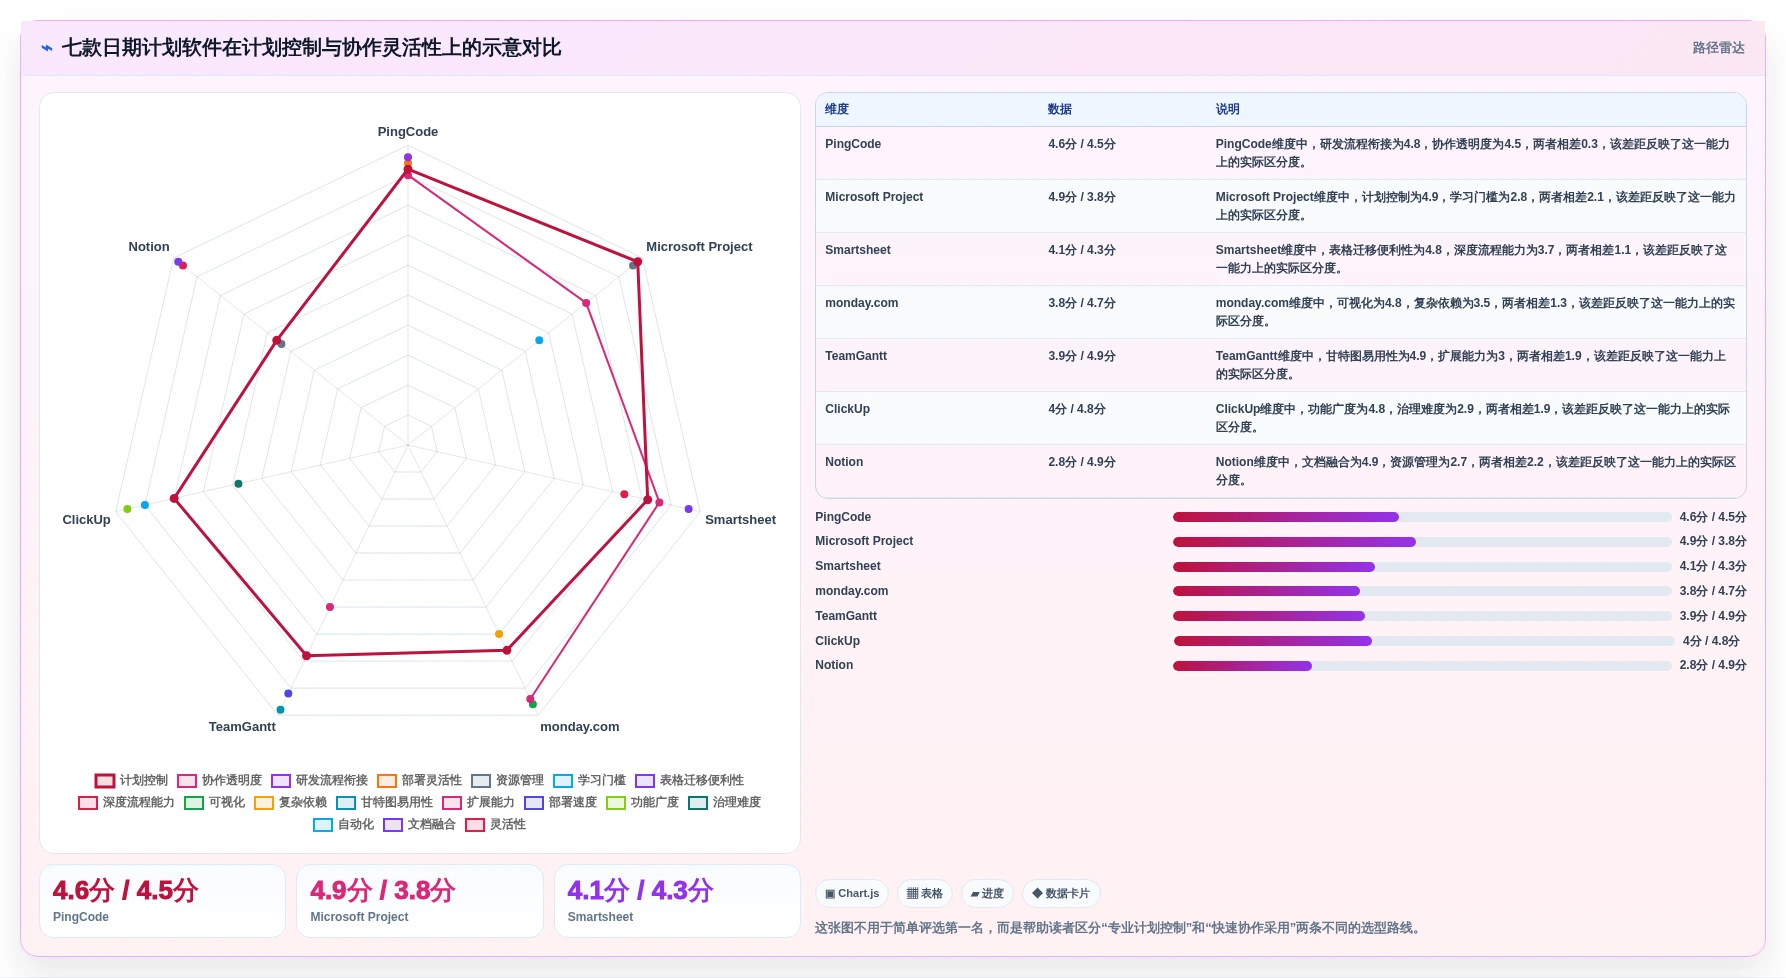Image resolution: width=1786 pixels, height=978 pixels.
Task: Click the Smartsheet progress bar
Action: coord(1422,567)
